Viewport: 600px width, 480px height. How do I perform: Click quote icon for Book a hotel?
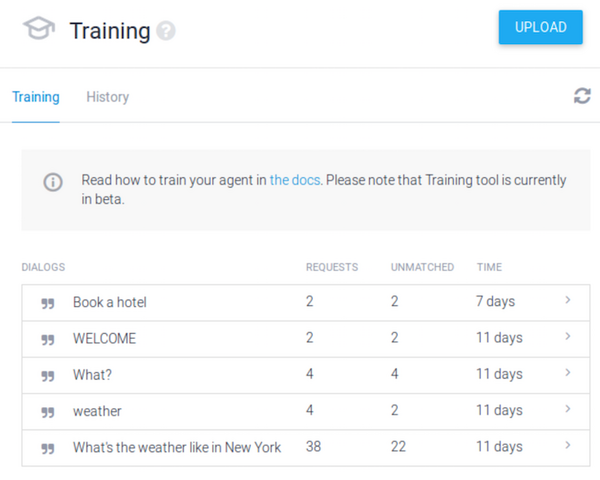tap(48, 303)
